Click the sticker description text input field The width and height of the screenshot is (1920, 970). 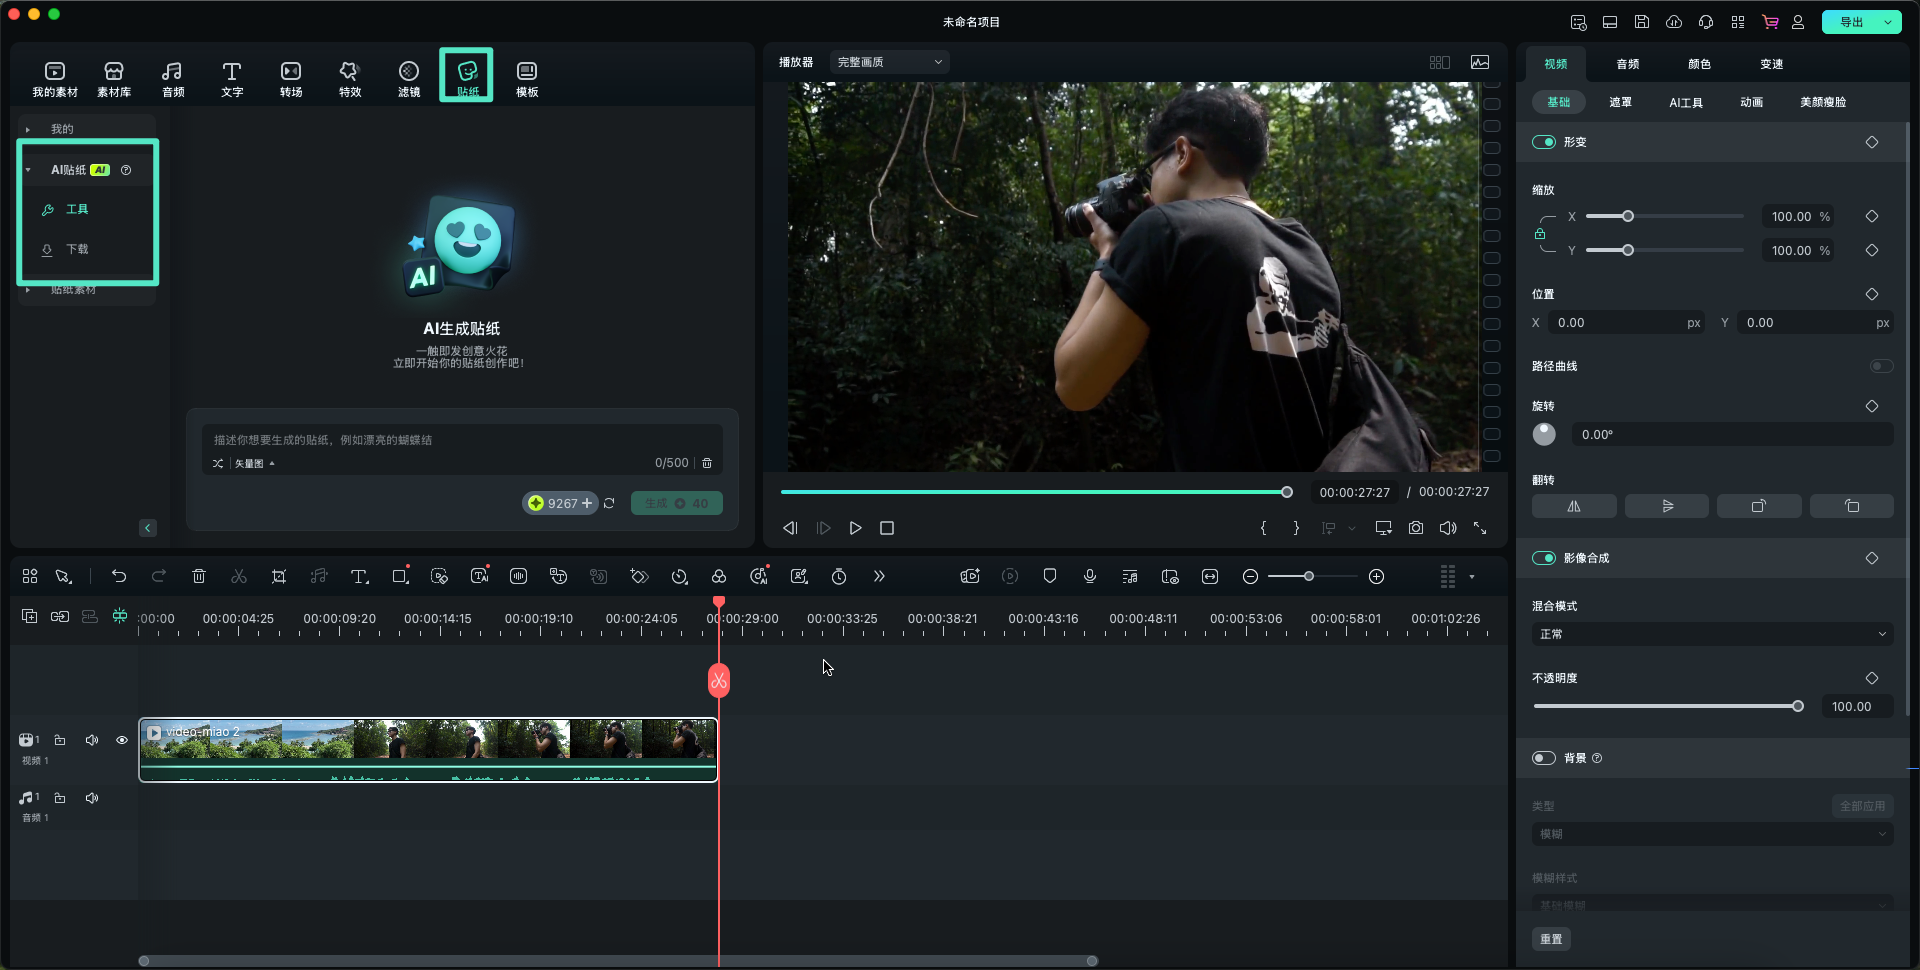[460, 440]
